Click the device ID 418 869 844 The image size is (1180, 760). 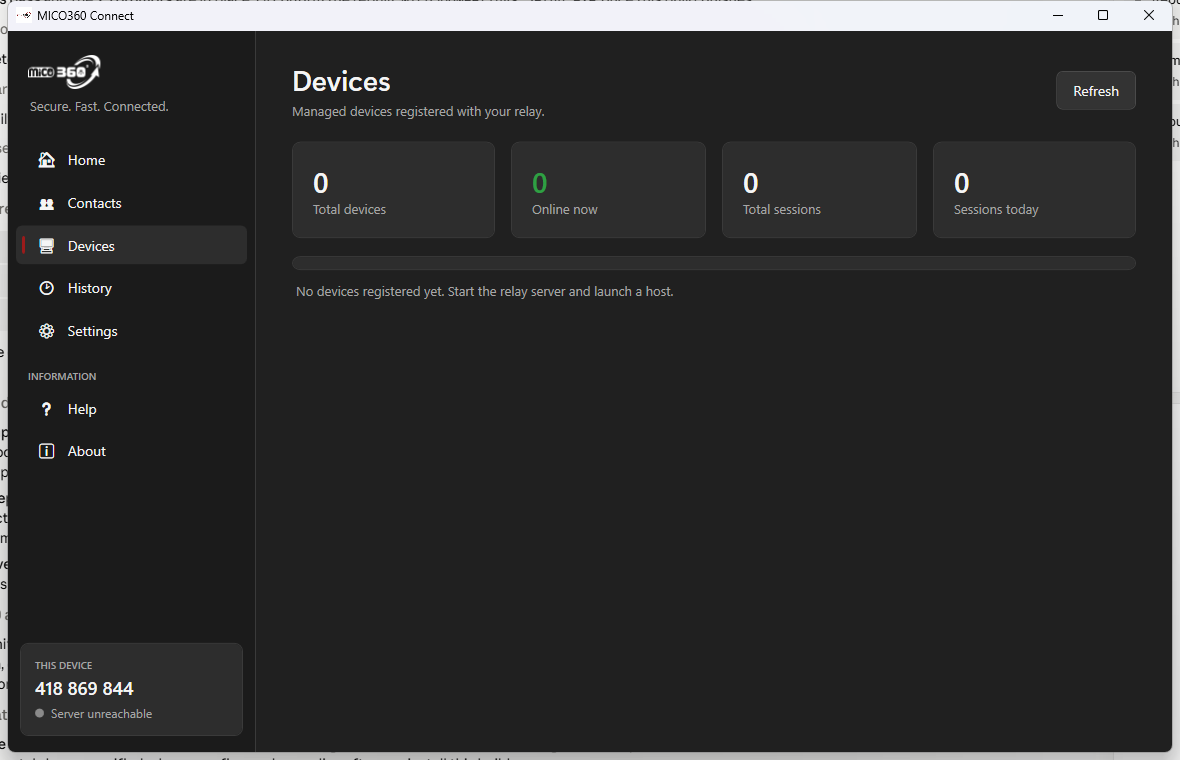tap(84, 689)
